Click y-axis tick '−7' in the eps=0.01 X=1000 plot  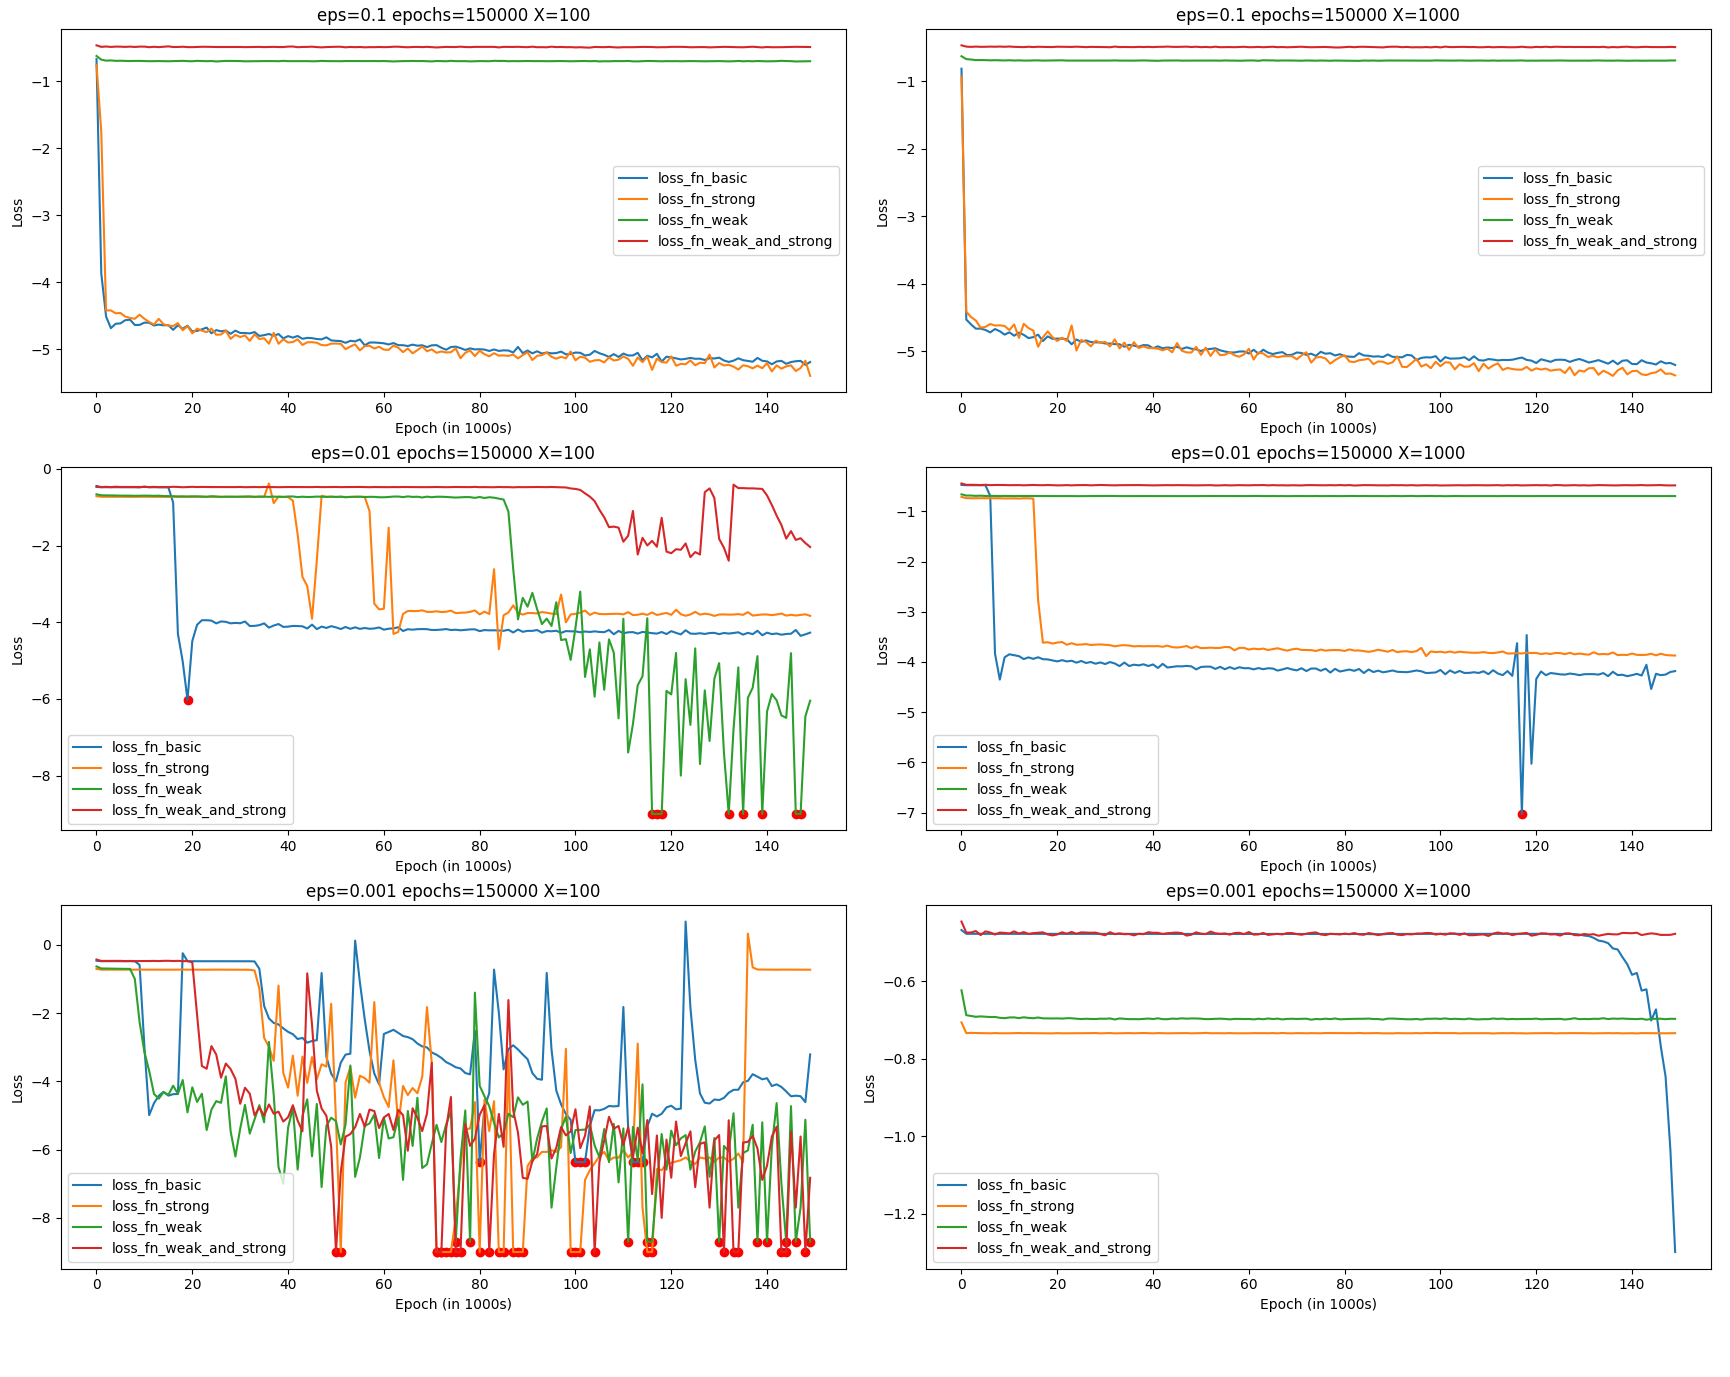click(x=907, y=813)
